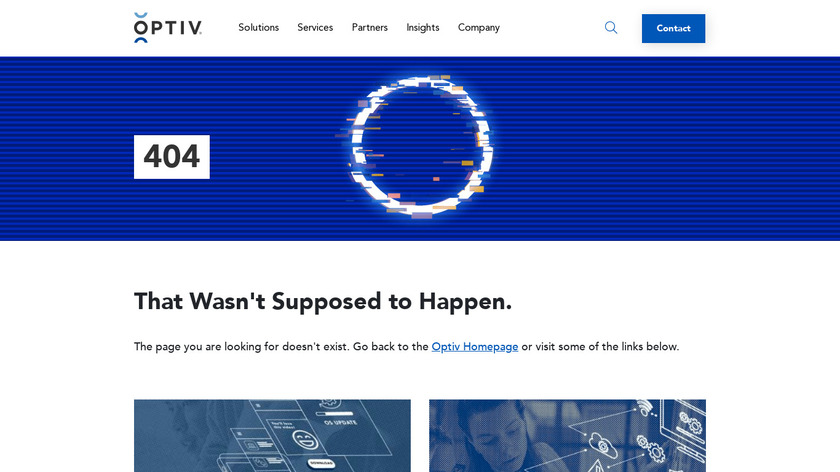Expand the Partners navigation item
This screenshot has height=472, width=840.
370,27
